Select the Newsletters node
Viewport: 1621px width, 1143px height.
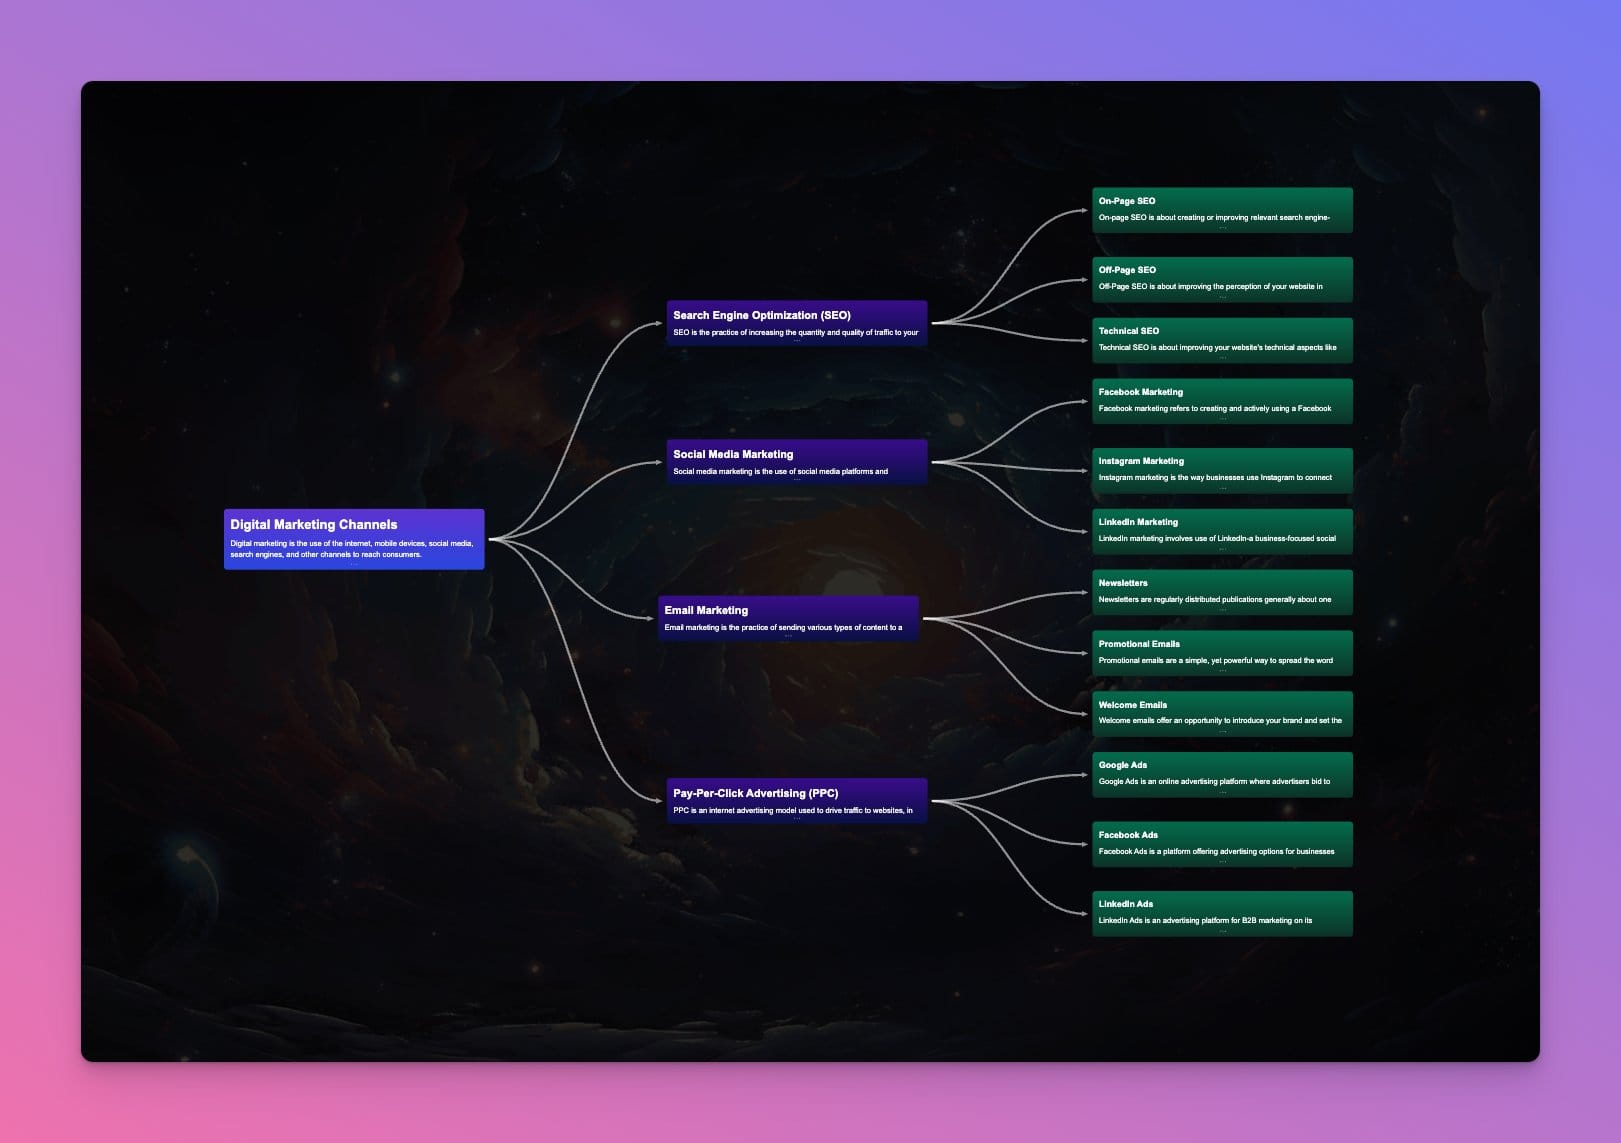(x=1222, y=592)
